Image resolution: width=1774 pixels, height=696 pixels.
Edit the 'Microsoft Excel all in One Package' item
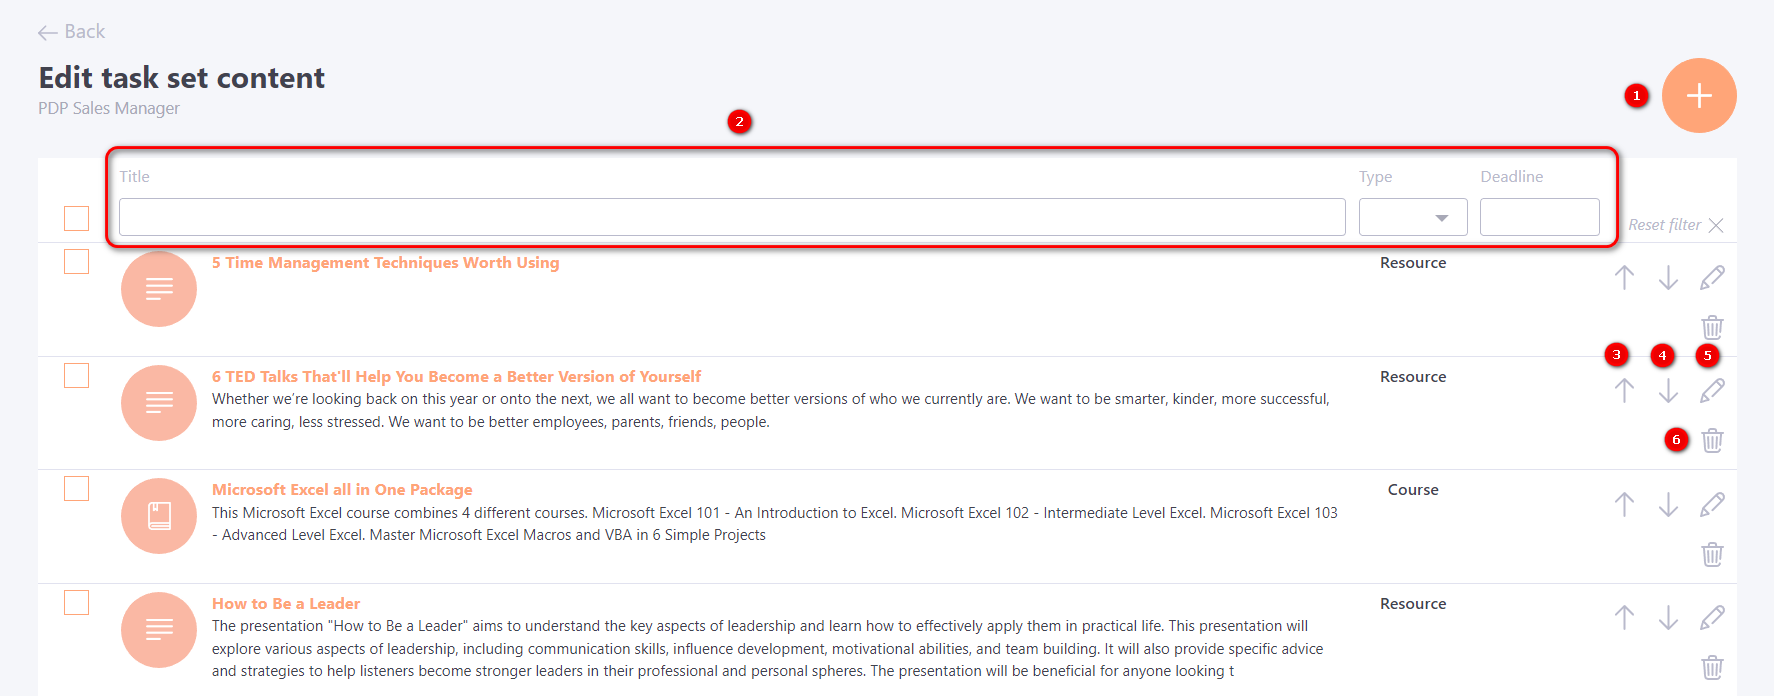coord(1712,504)
